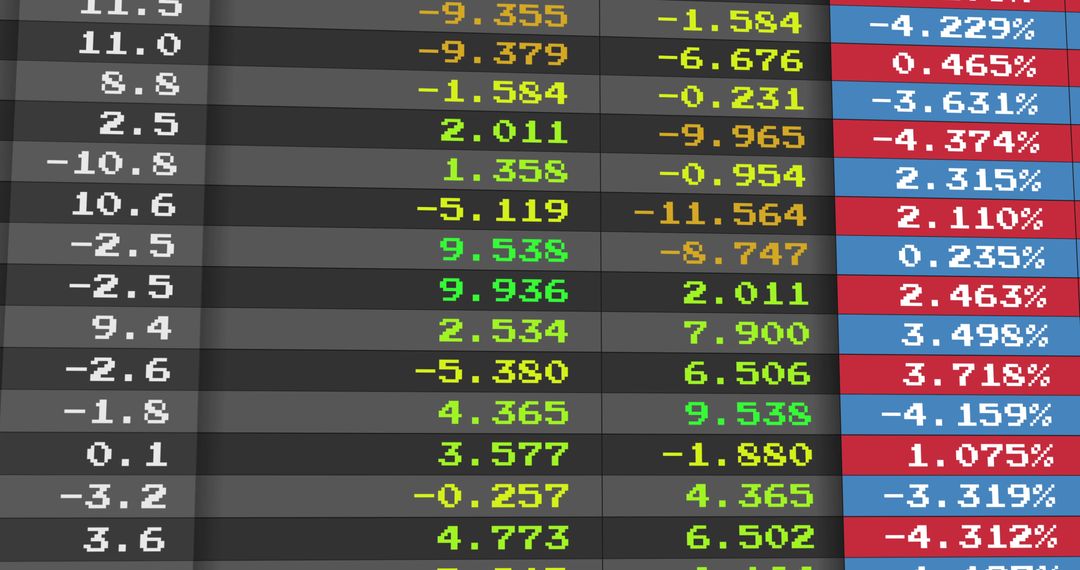1080x570 pixels.
Task: Click the -10.8 cell
Action: [x=112, y=165]
